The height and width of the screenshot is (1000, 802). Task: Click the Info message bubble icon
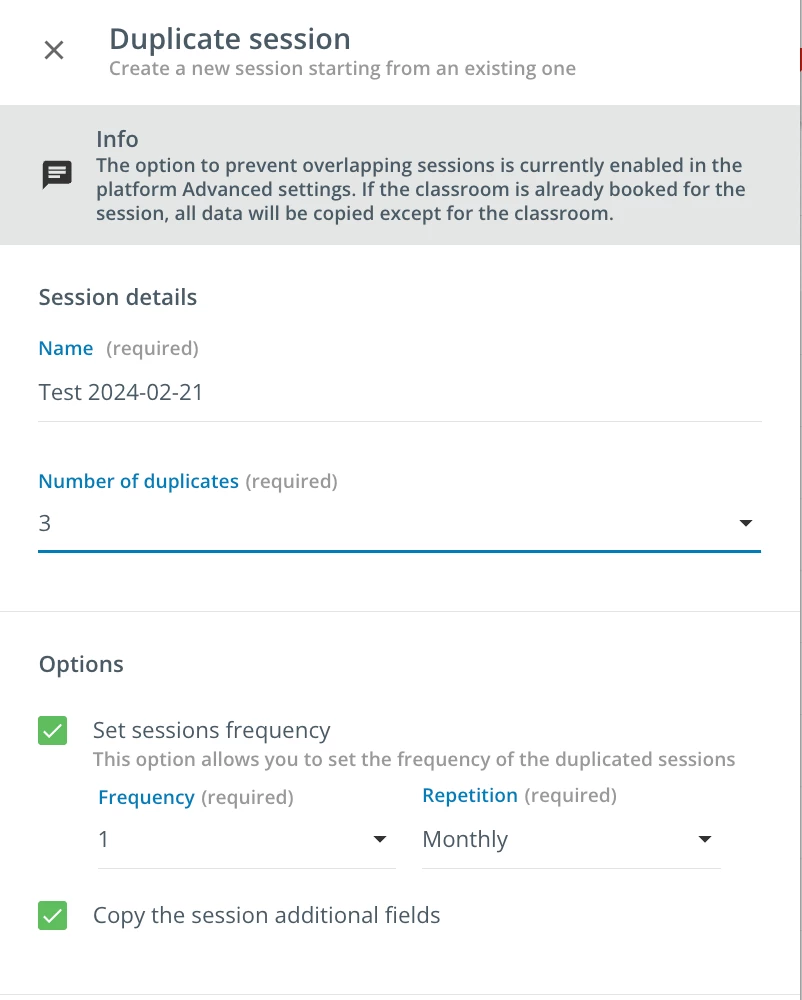[57, 175]
